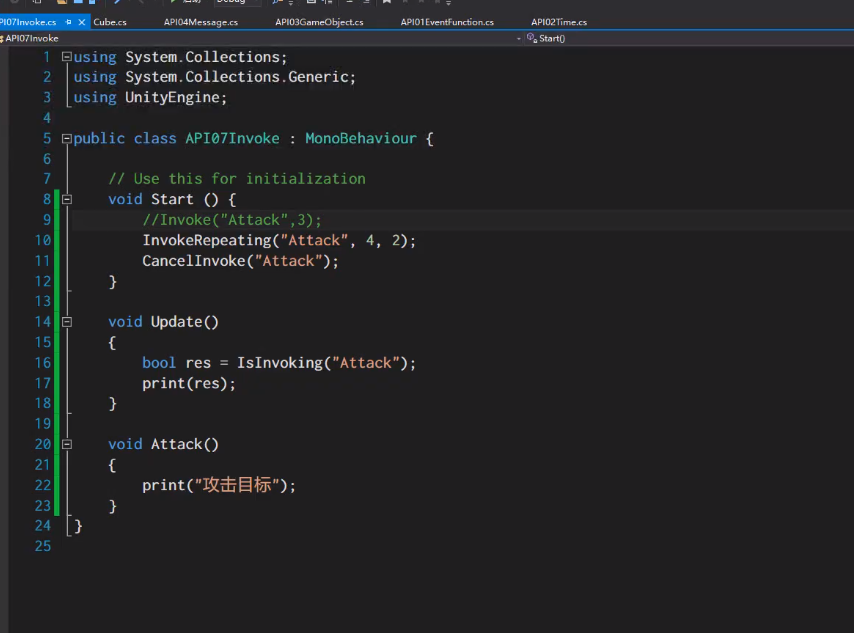Click the MonoBehaviour base class name
This screenshot has width=854, height=633.
click(x=361, y=138)
